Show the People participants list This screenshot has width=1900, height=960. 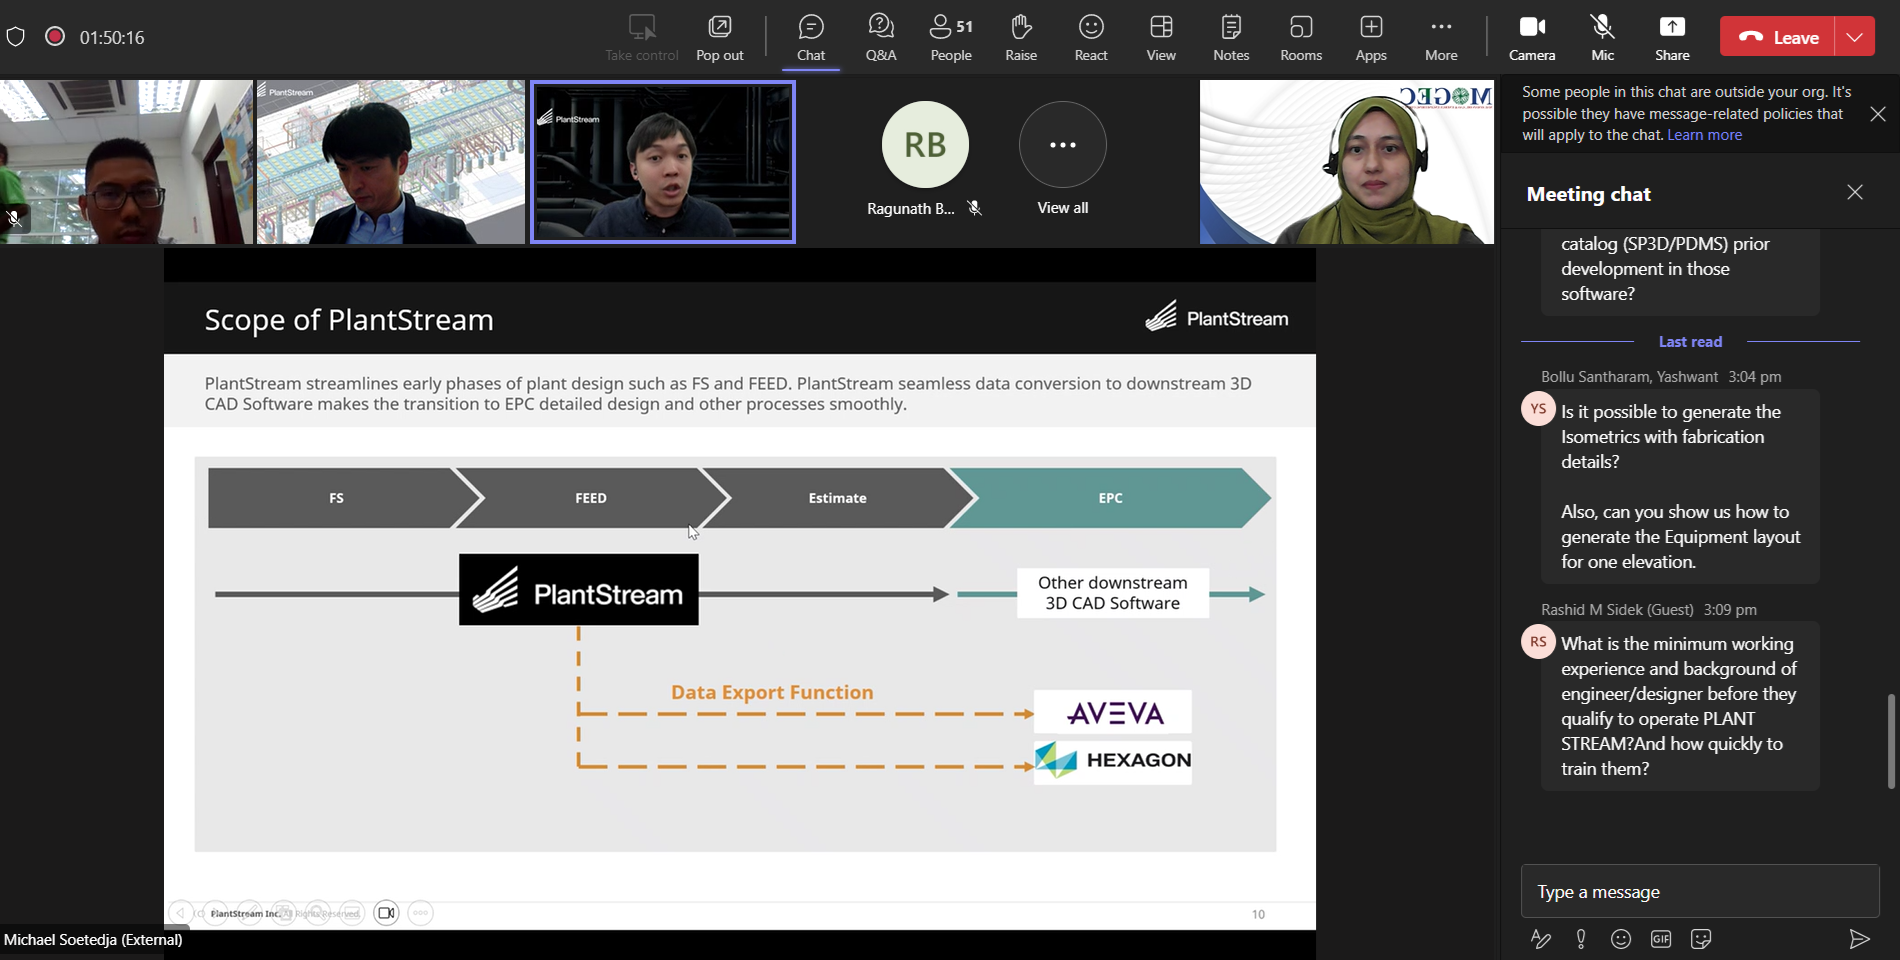[x=951, y=37]
